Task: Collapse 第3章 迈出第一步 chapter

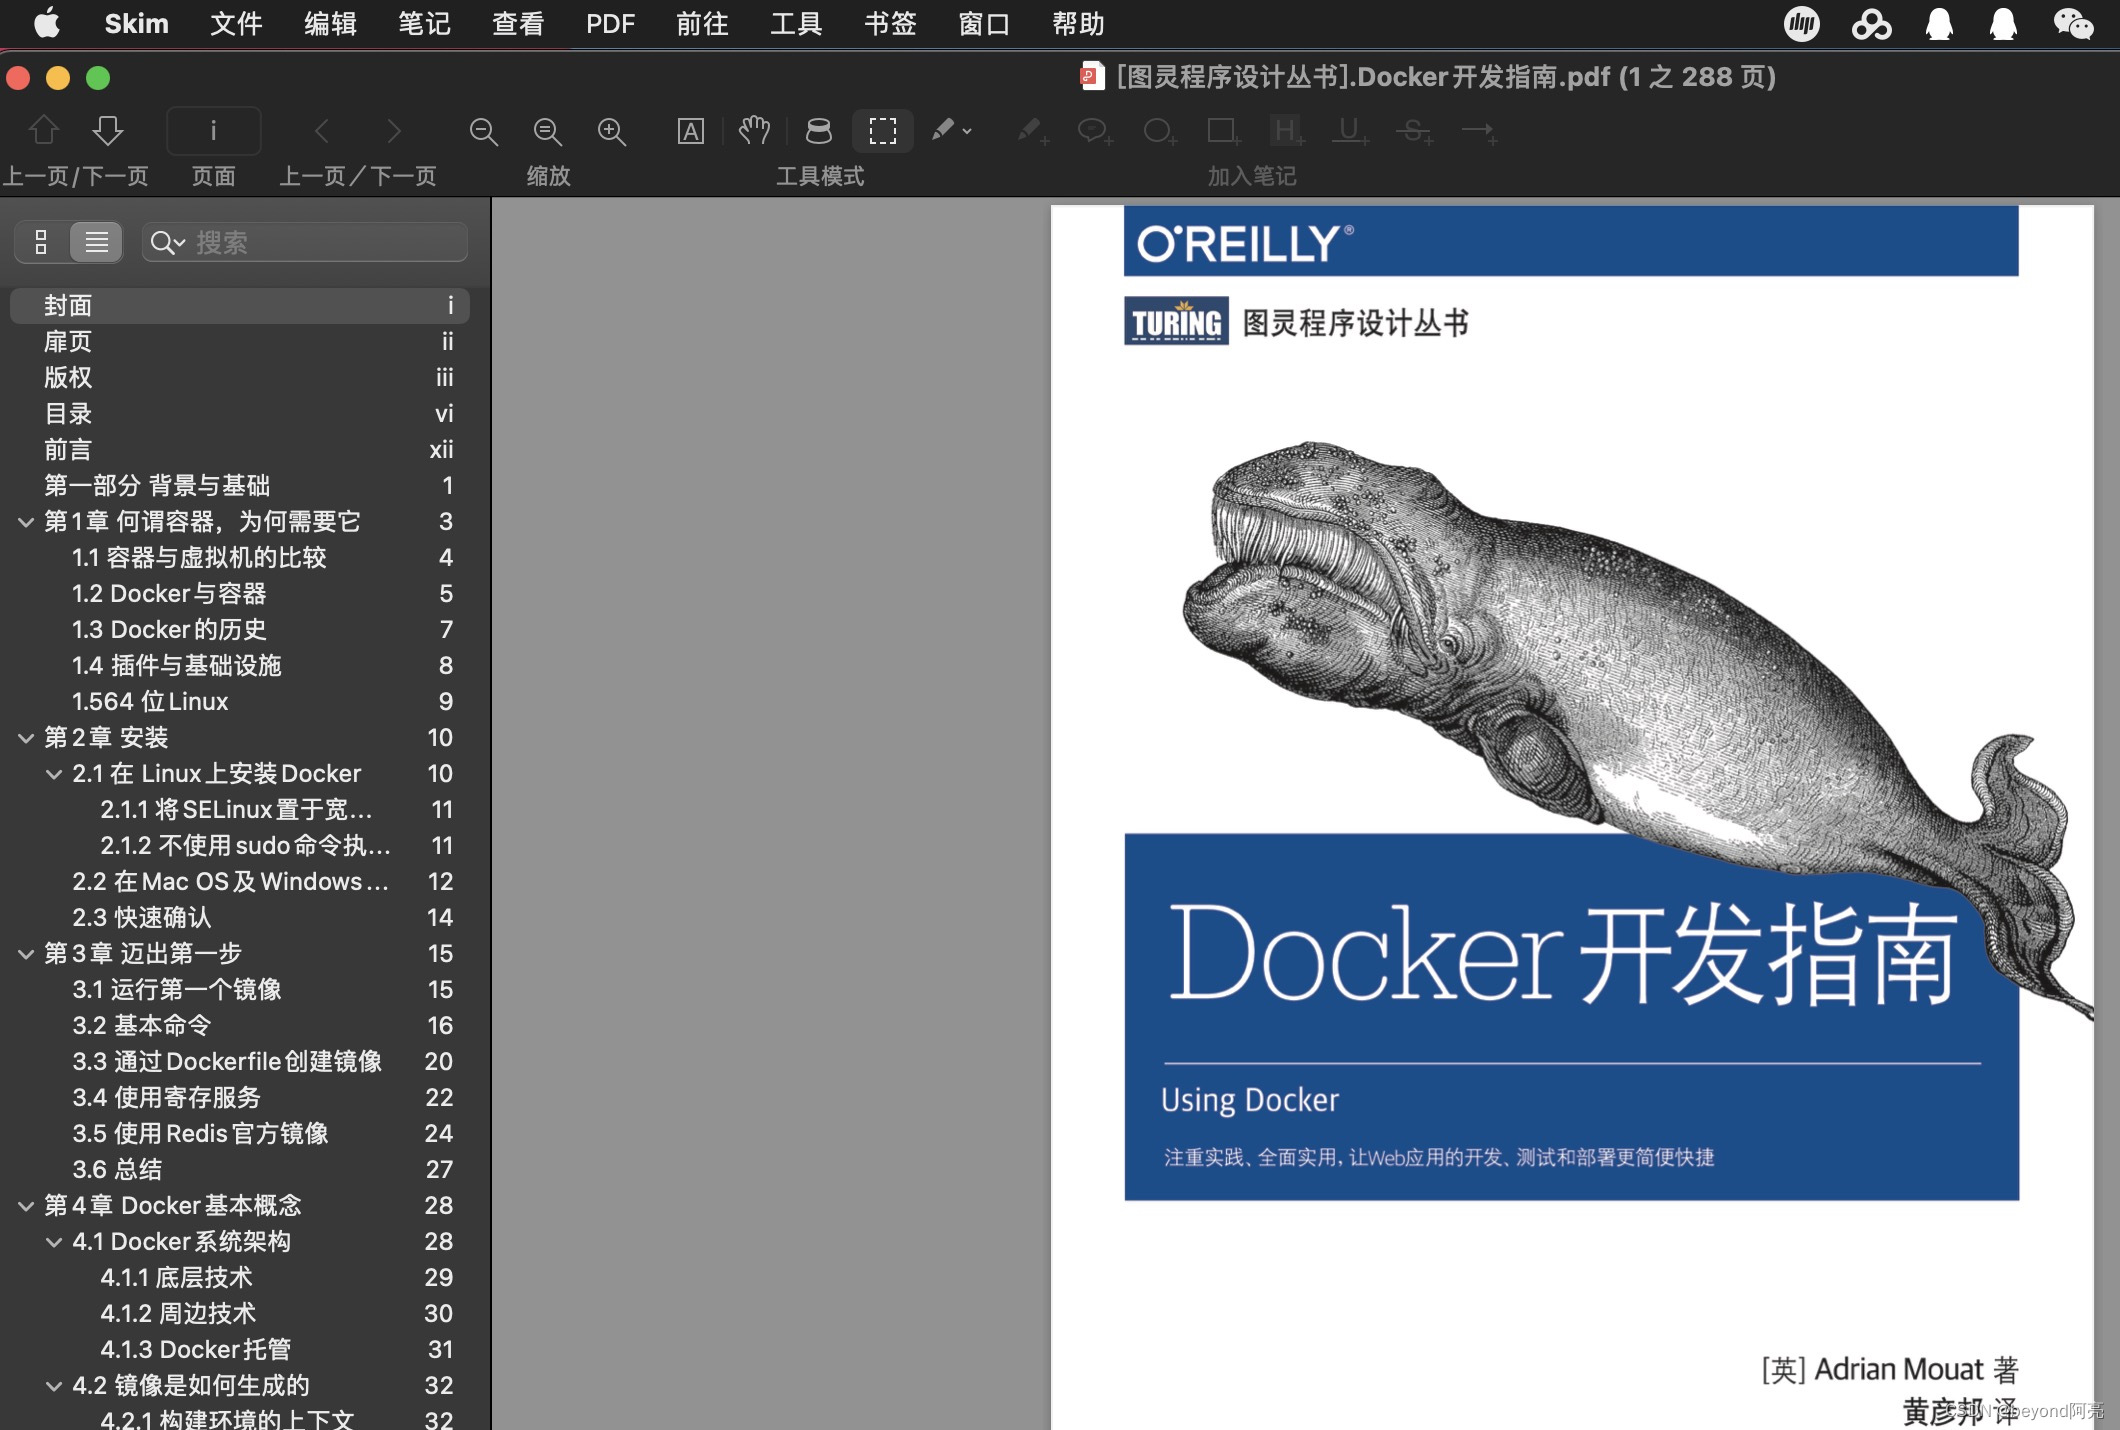Action: [26, 954]
